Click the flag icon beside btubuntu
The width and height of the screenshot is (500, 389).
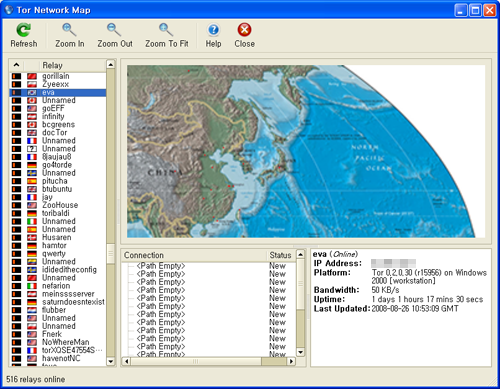click(x=32, y=189)
